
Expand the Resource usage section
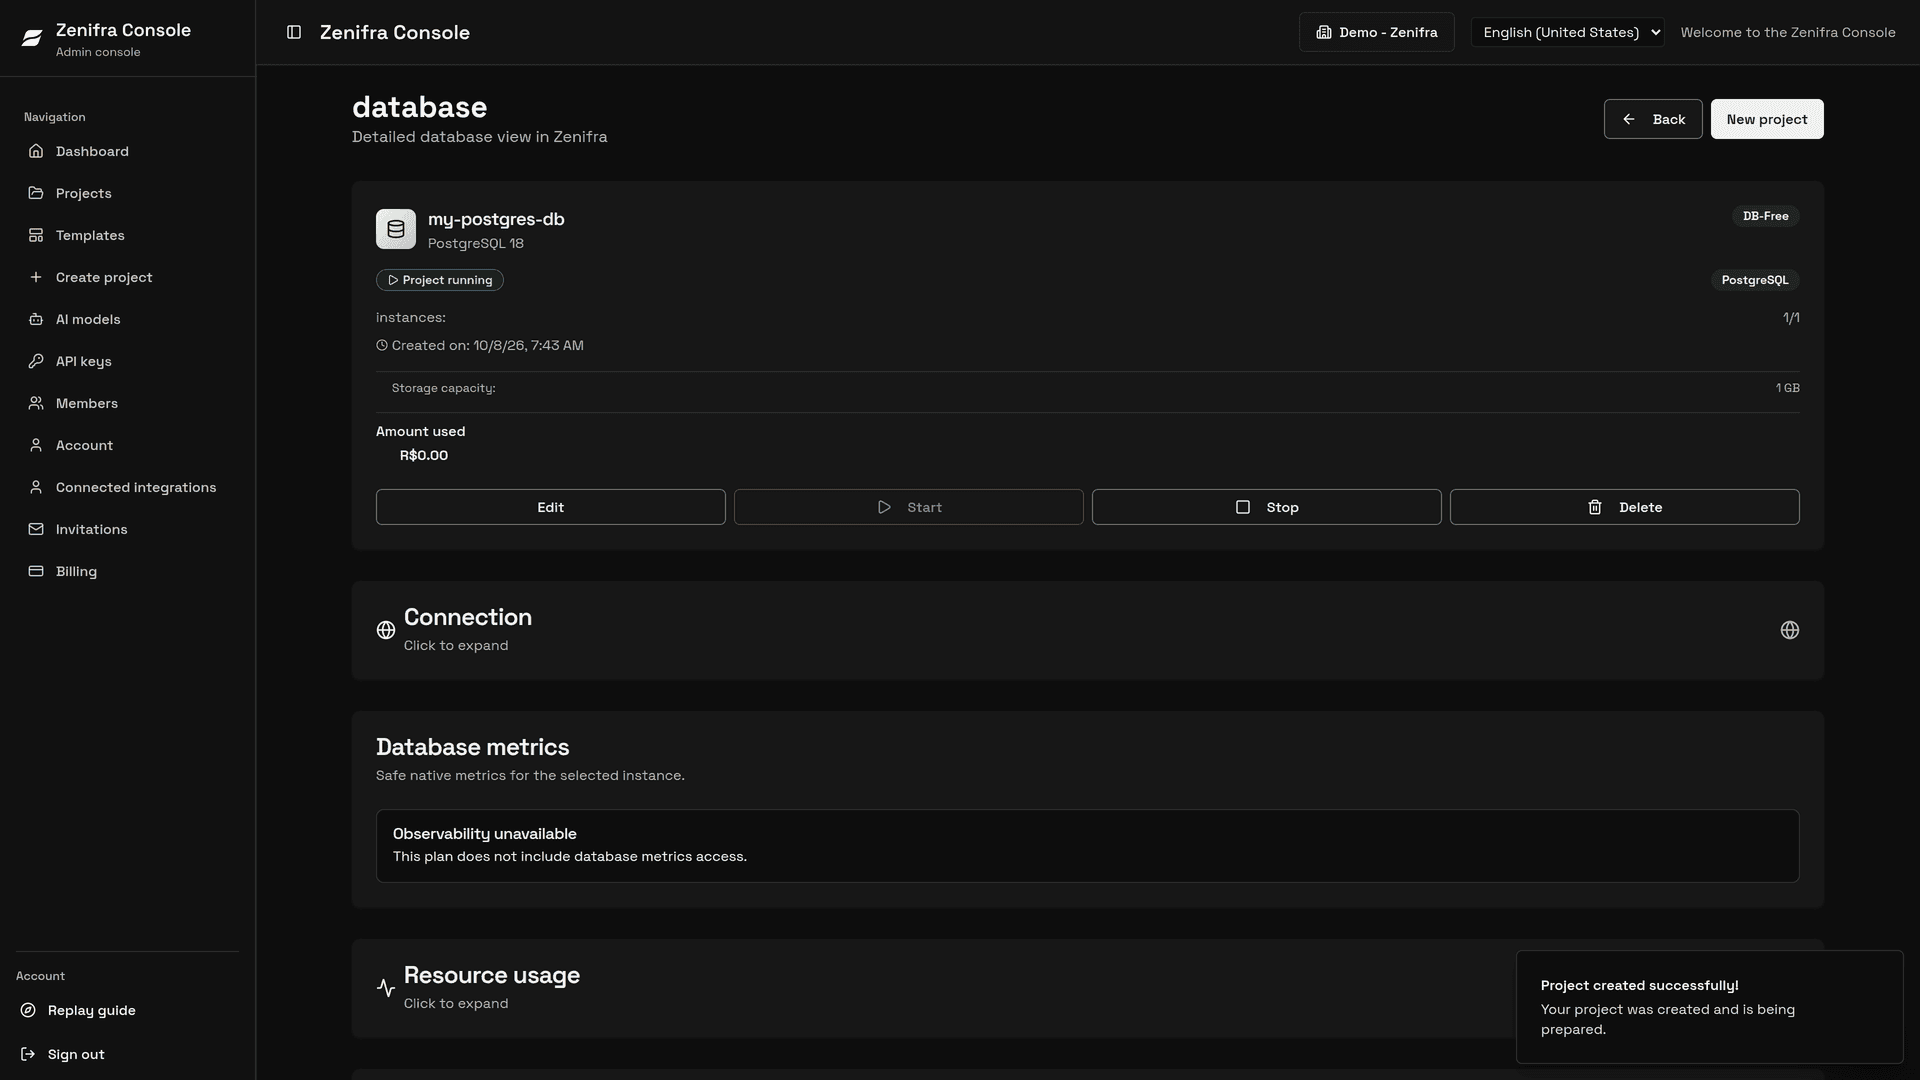point(1088,988)
